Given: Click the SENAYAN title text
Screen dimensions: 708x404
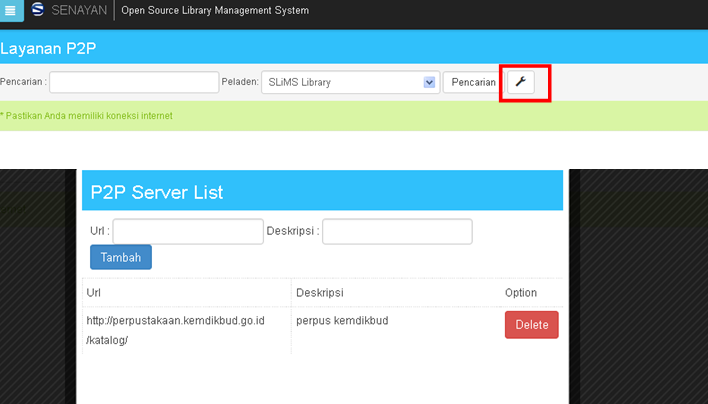Looking at the screenshot, I should pos(79,10).
